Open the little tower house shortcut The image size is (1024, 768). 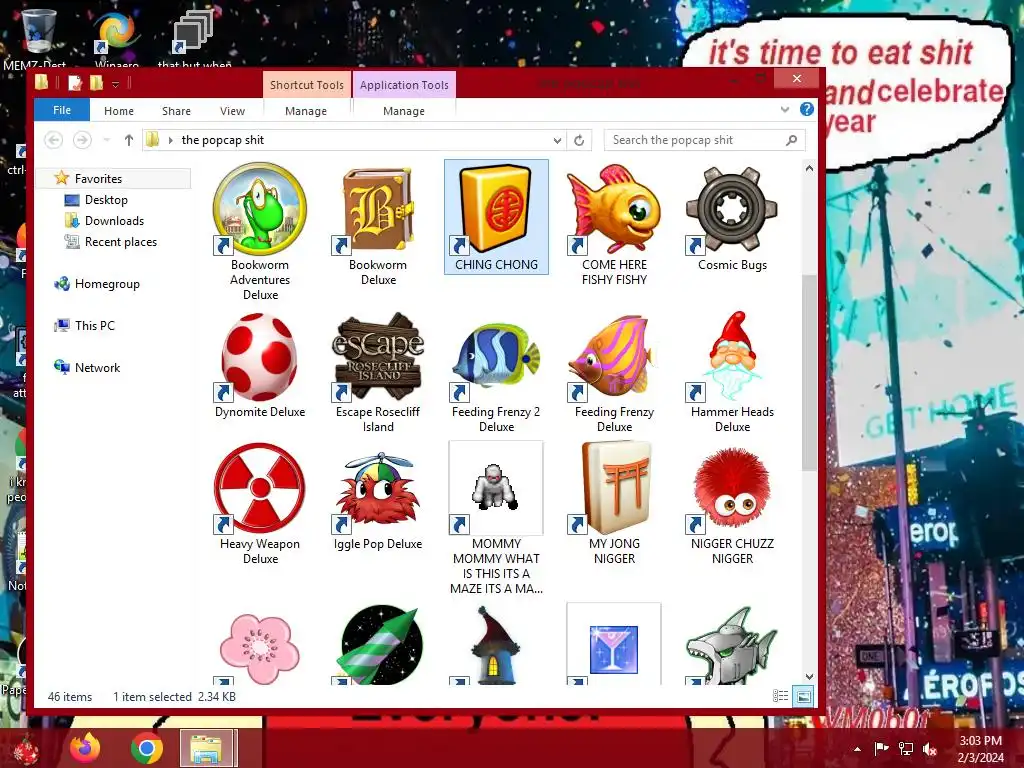tap(496, 645)
